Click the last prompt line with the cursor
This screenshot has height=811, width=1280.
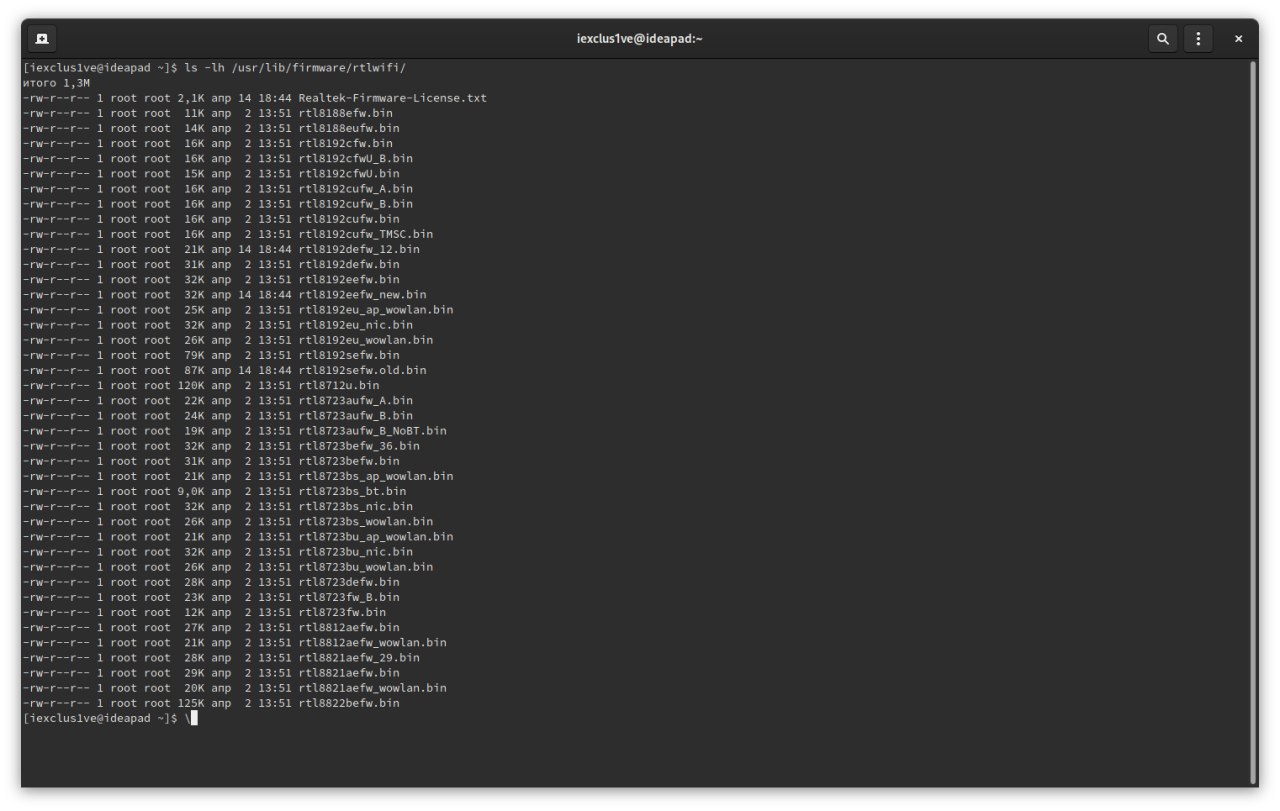(110, 718)
